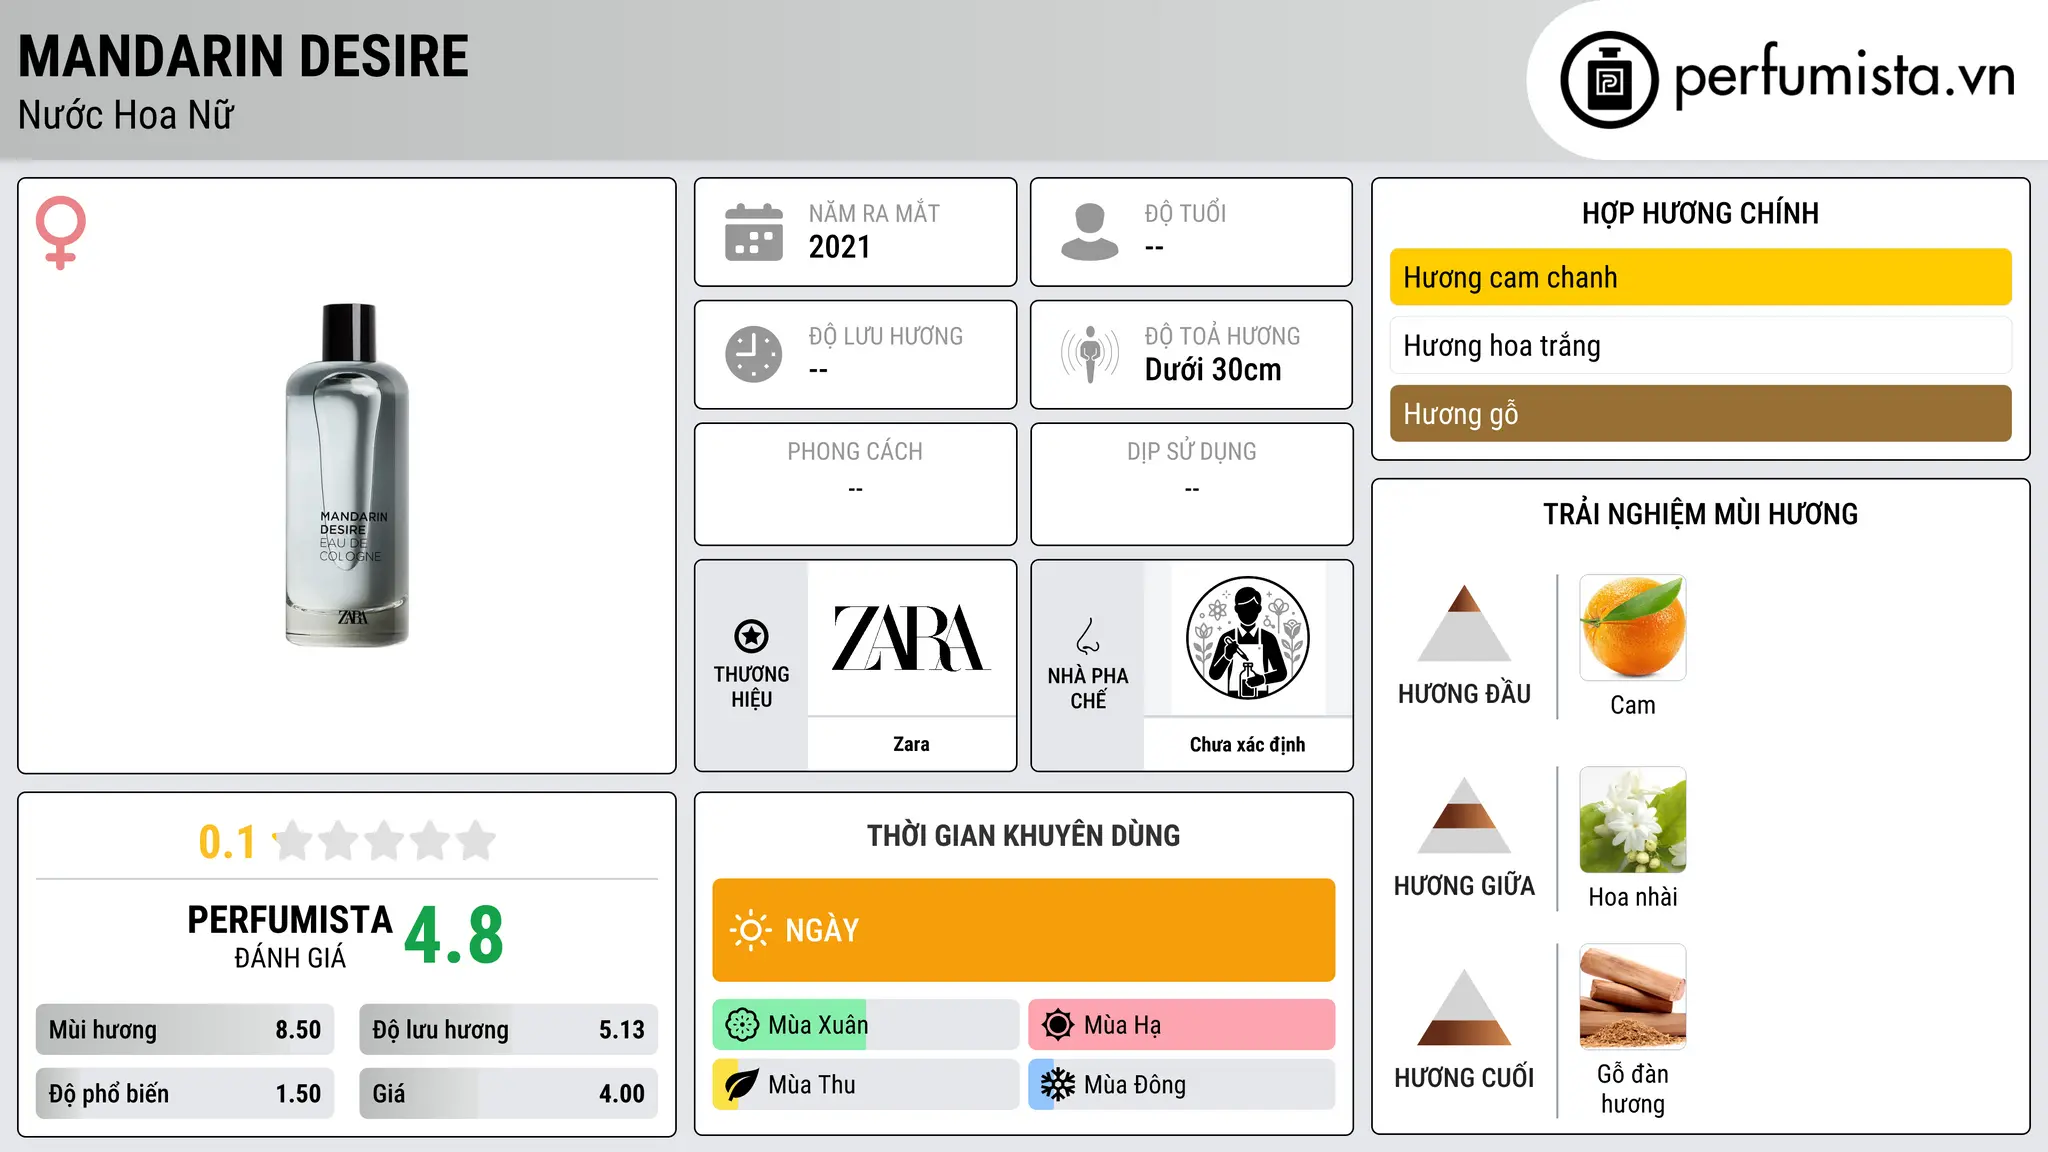Click the brown Hương gỗ bar
The image size is (2048, 1152).
tap(1700, 413)
